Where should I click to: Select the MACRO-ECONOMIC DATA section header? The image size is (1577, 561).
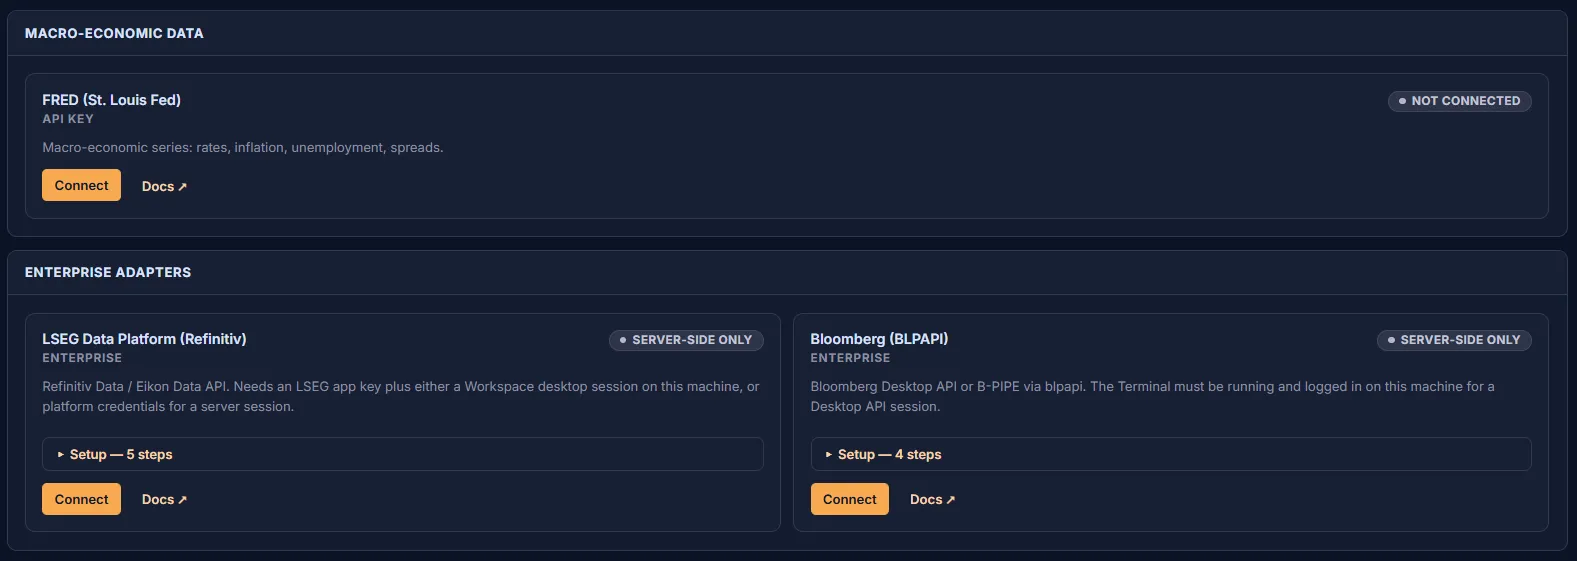(114, 33)
